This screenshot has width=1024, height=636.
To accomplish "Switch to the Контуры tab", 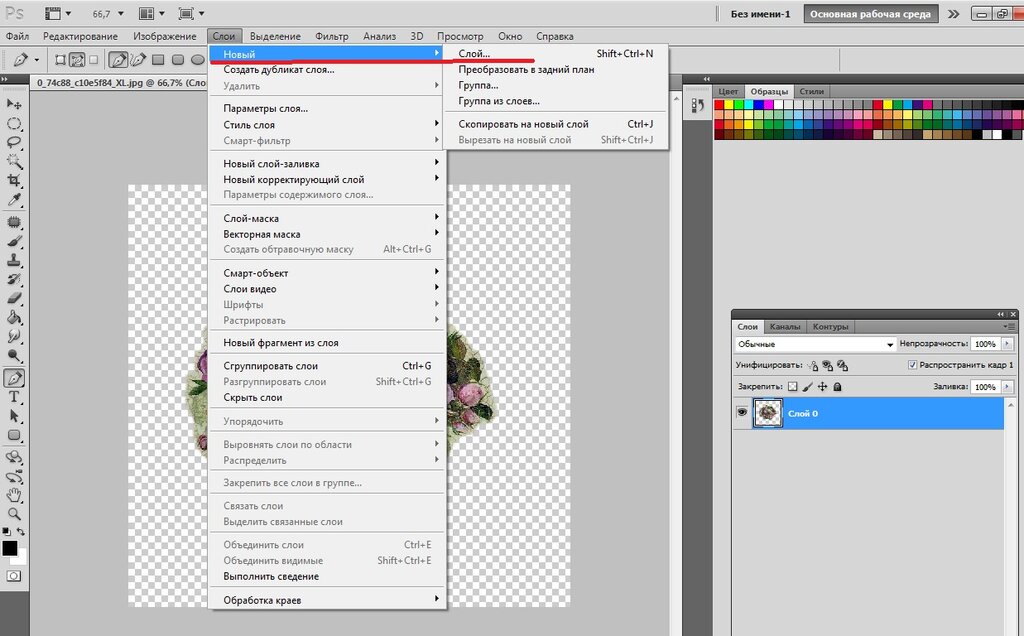I will click(x=830, y=326).
